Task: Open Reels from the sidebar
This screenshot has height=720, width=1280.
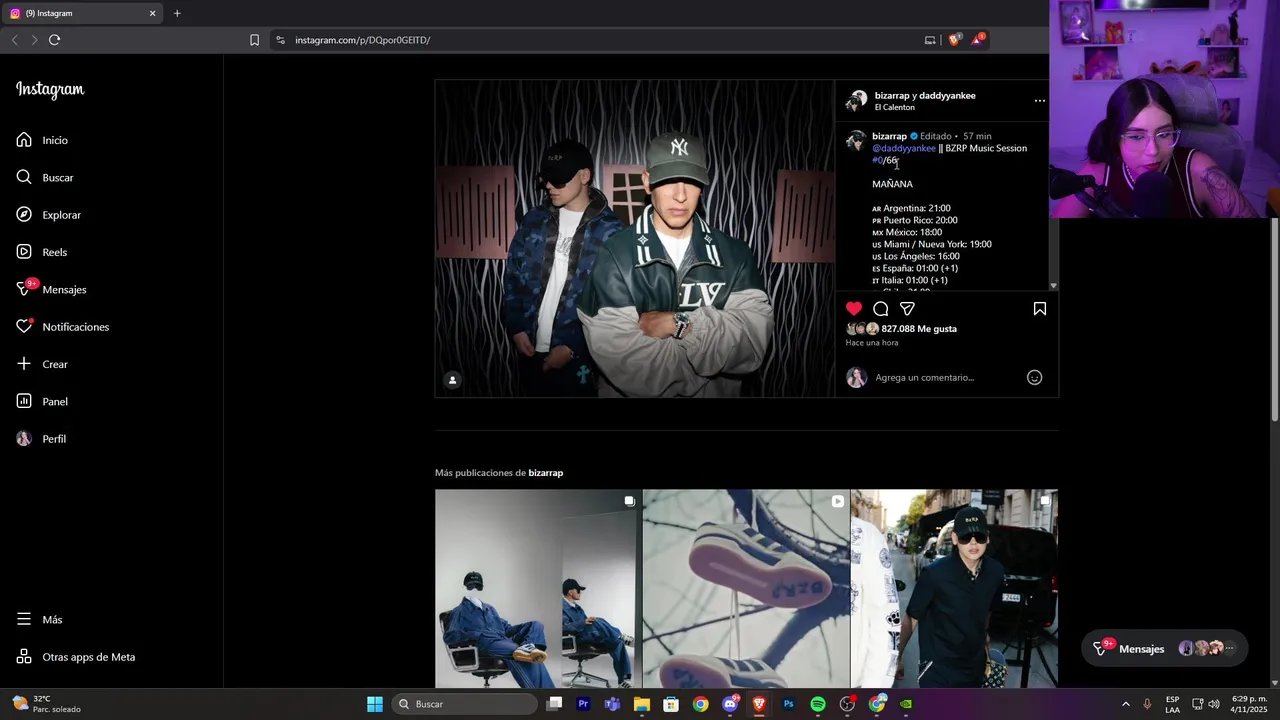Action: pos(42,252)
